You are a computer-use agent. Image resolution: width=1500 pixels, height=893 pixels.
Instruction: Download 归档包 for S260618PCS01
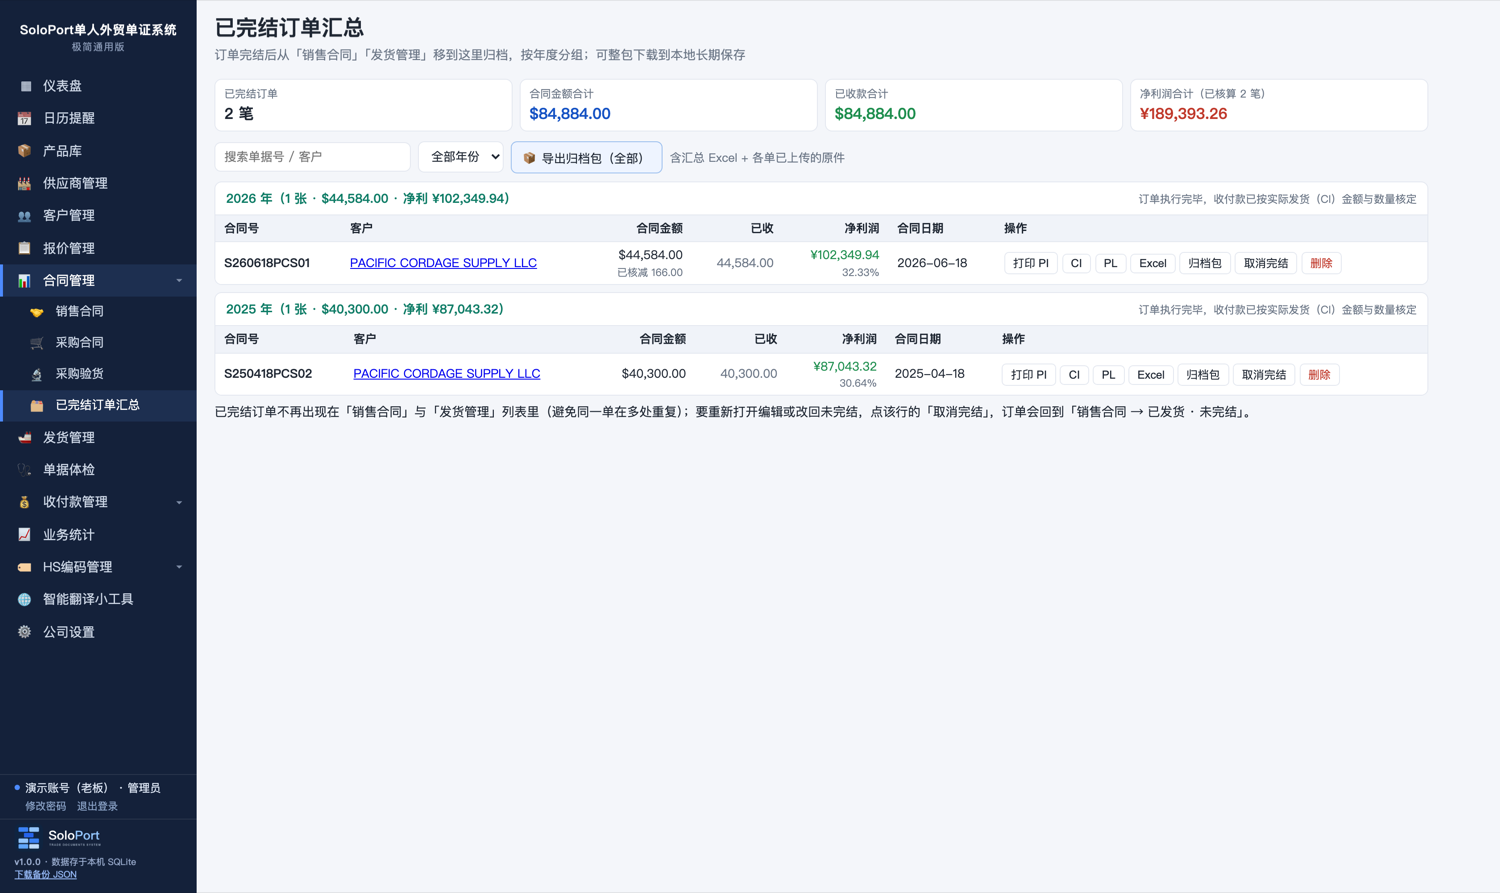point(1205,263)
